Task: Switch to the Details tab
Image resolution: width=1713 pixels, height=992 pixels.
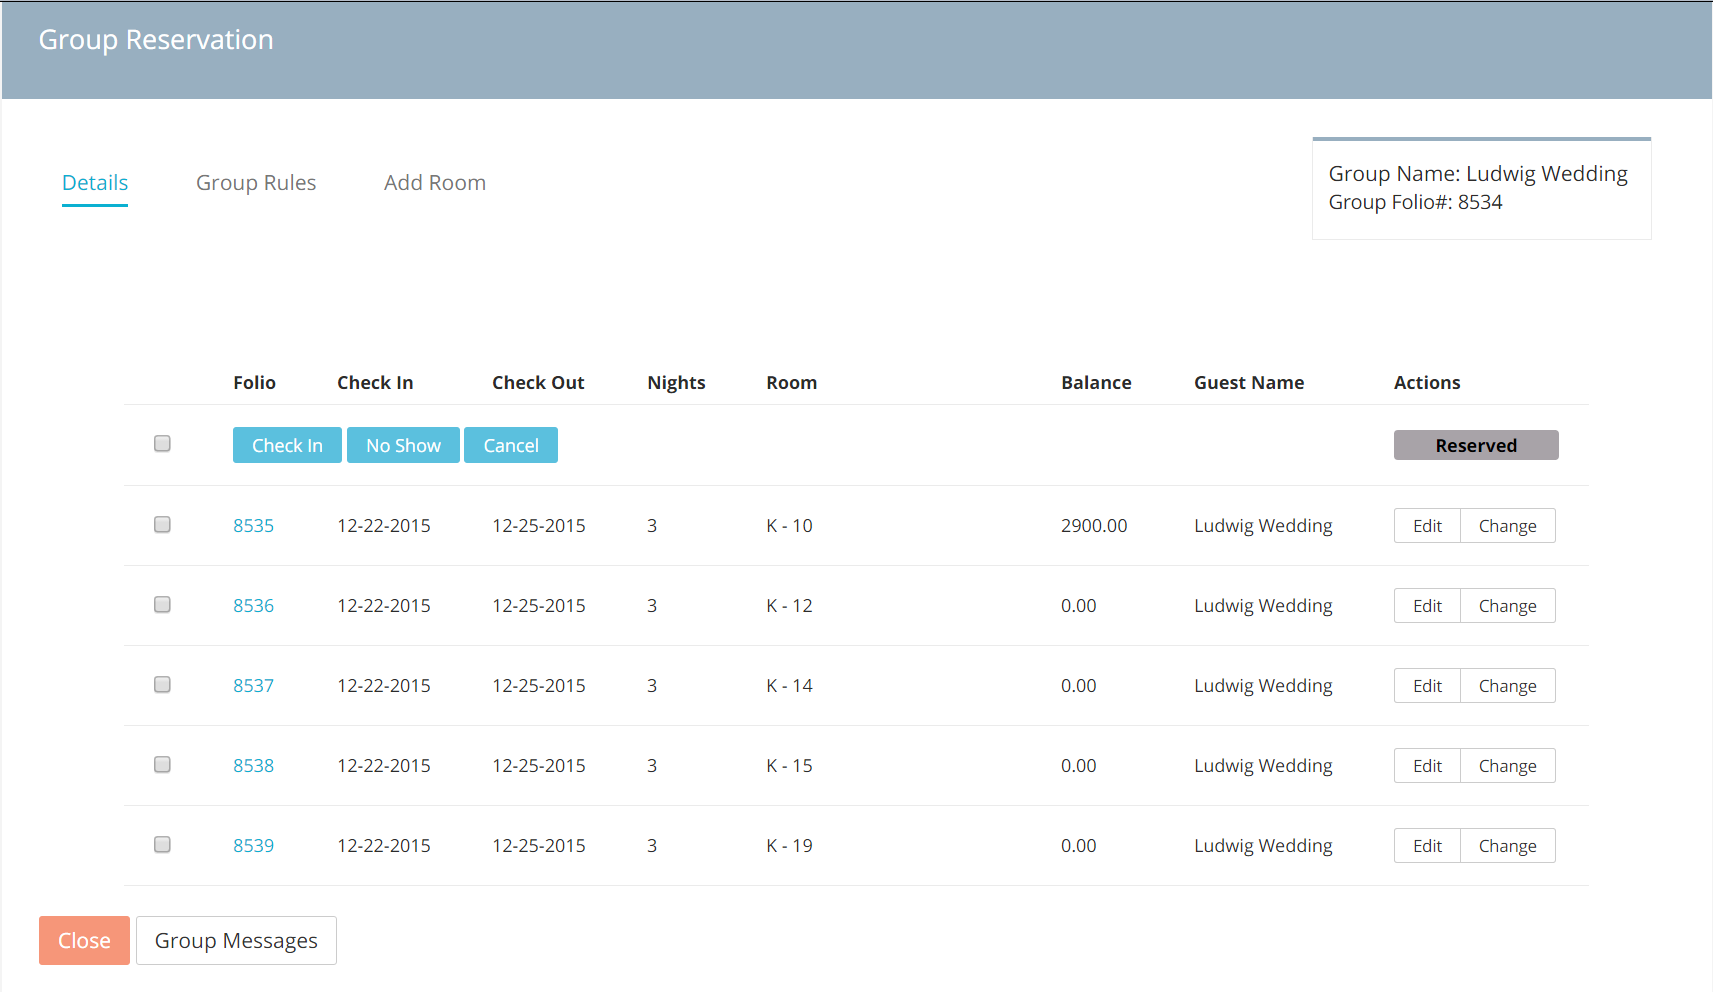Action: point(95,183)
